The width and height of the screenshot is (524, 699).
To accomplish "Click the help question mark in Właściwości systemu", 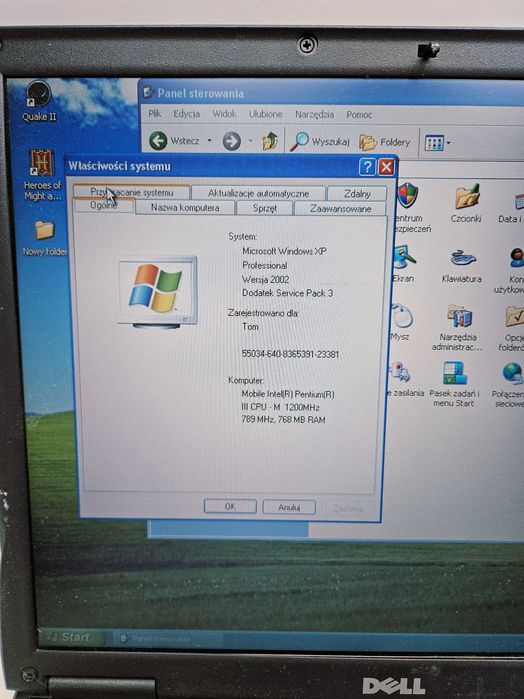I will [x=367, y=167].
